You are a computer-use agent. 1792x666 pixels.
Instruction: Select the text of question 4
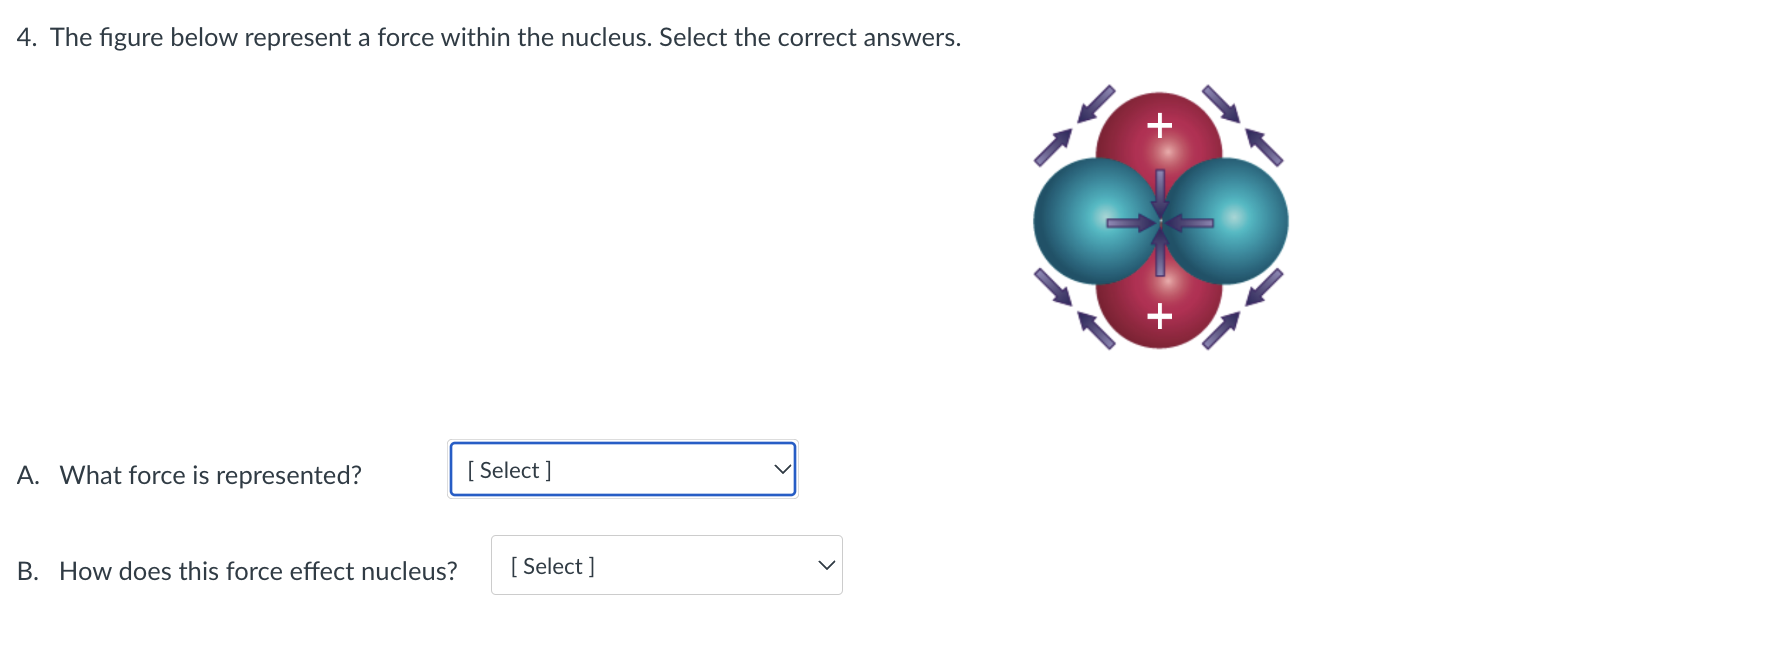tap(488, 37)
